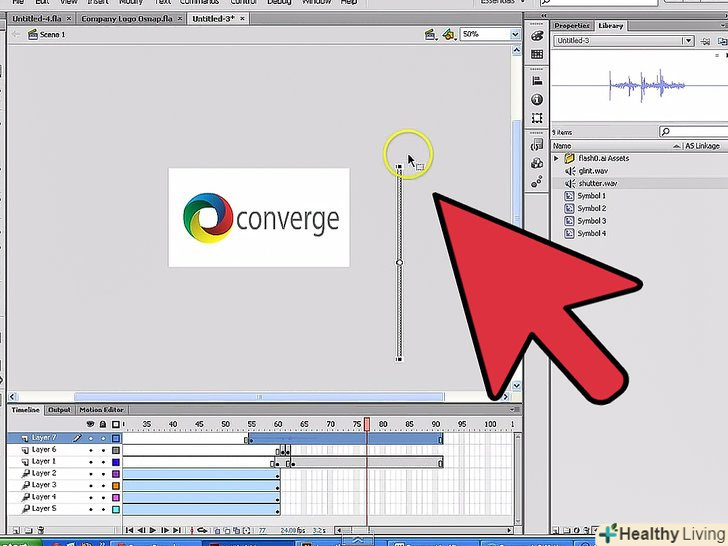This screenshot has width=728, height=546.
Task: Click the Edit Scene clapperboard icon
Action: click(x=430, y=34)
